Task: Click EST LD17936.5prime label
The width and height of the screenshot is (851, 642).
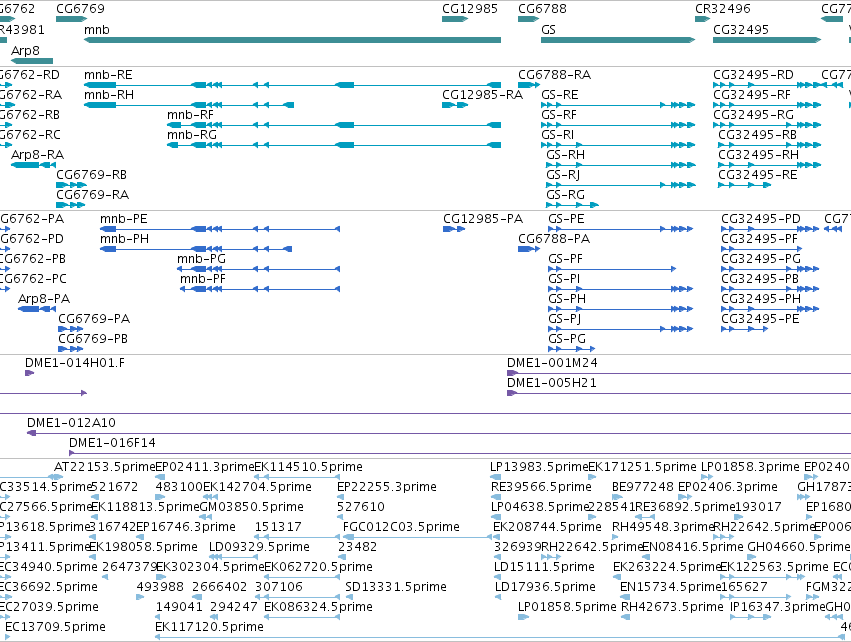Action: [545, 587]
